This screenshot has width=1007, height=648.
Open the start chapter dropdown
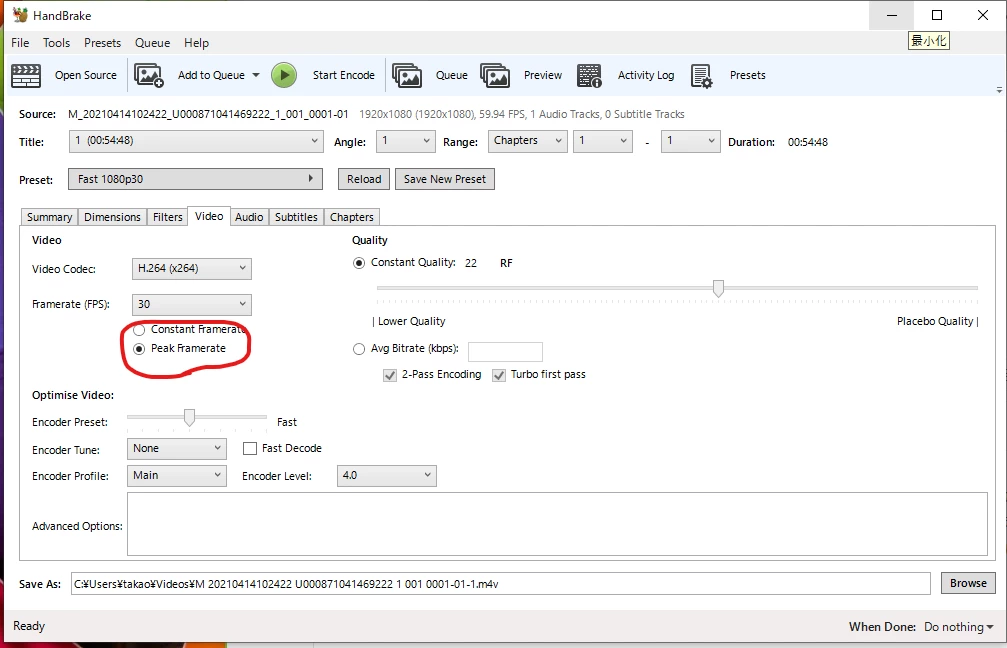(602, 141)
